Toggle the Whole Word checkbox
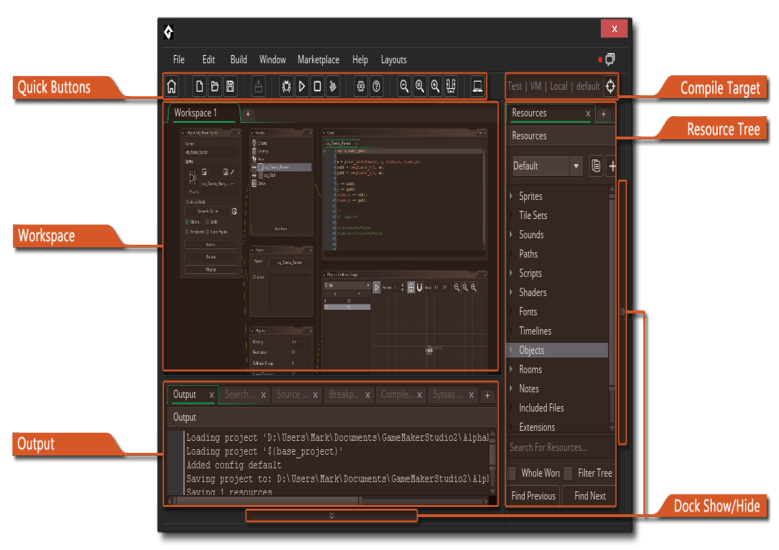This screenshot has height=550, width=779. coord(512,473)
